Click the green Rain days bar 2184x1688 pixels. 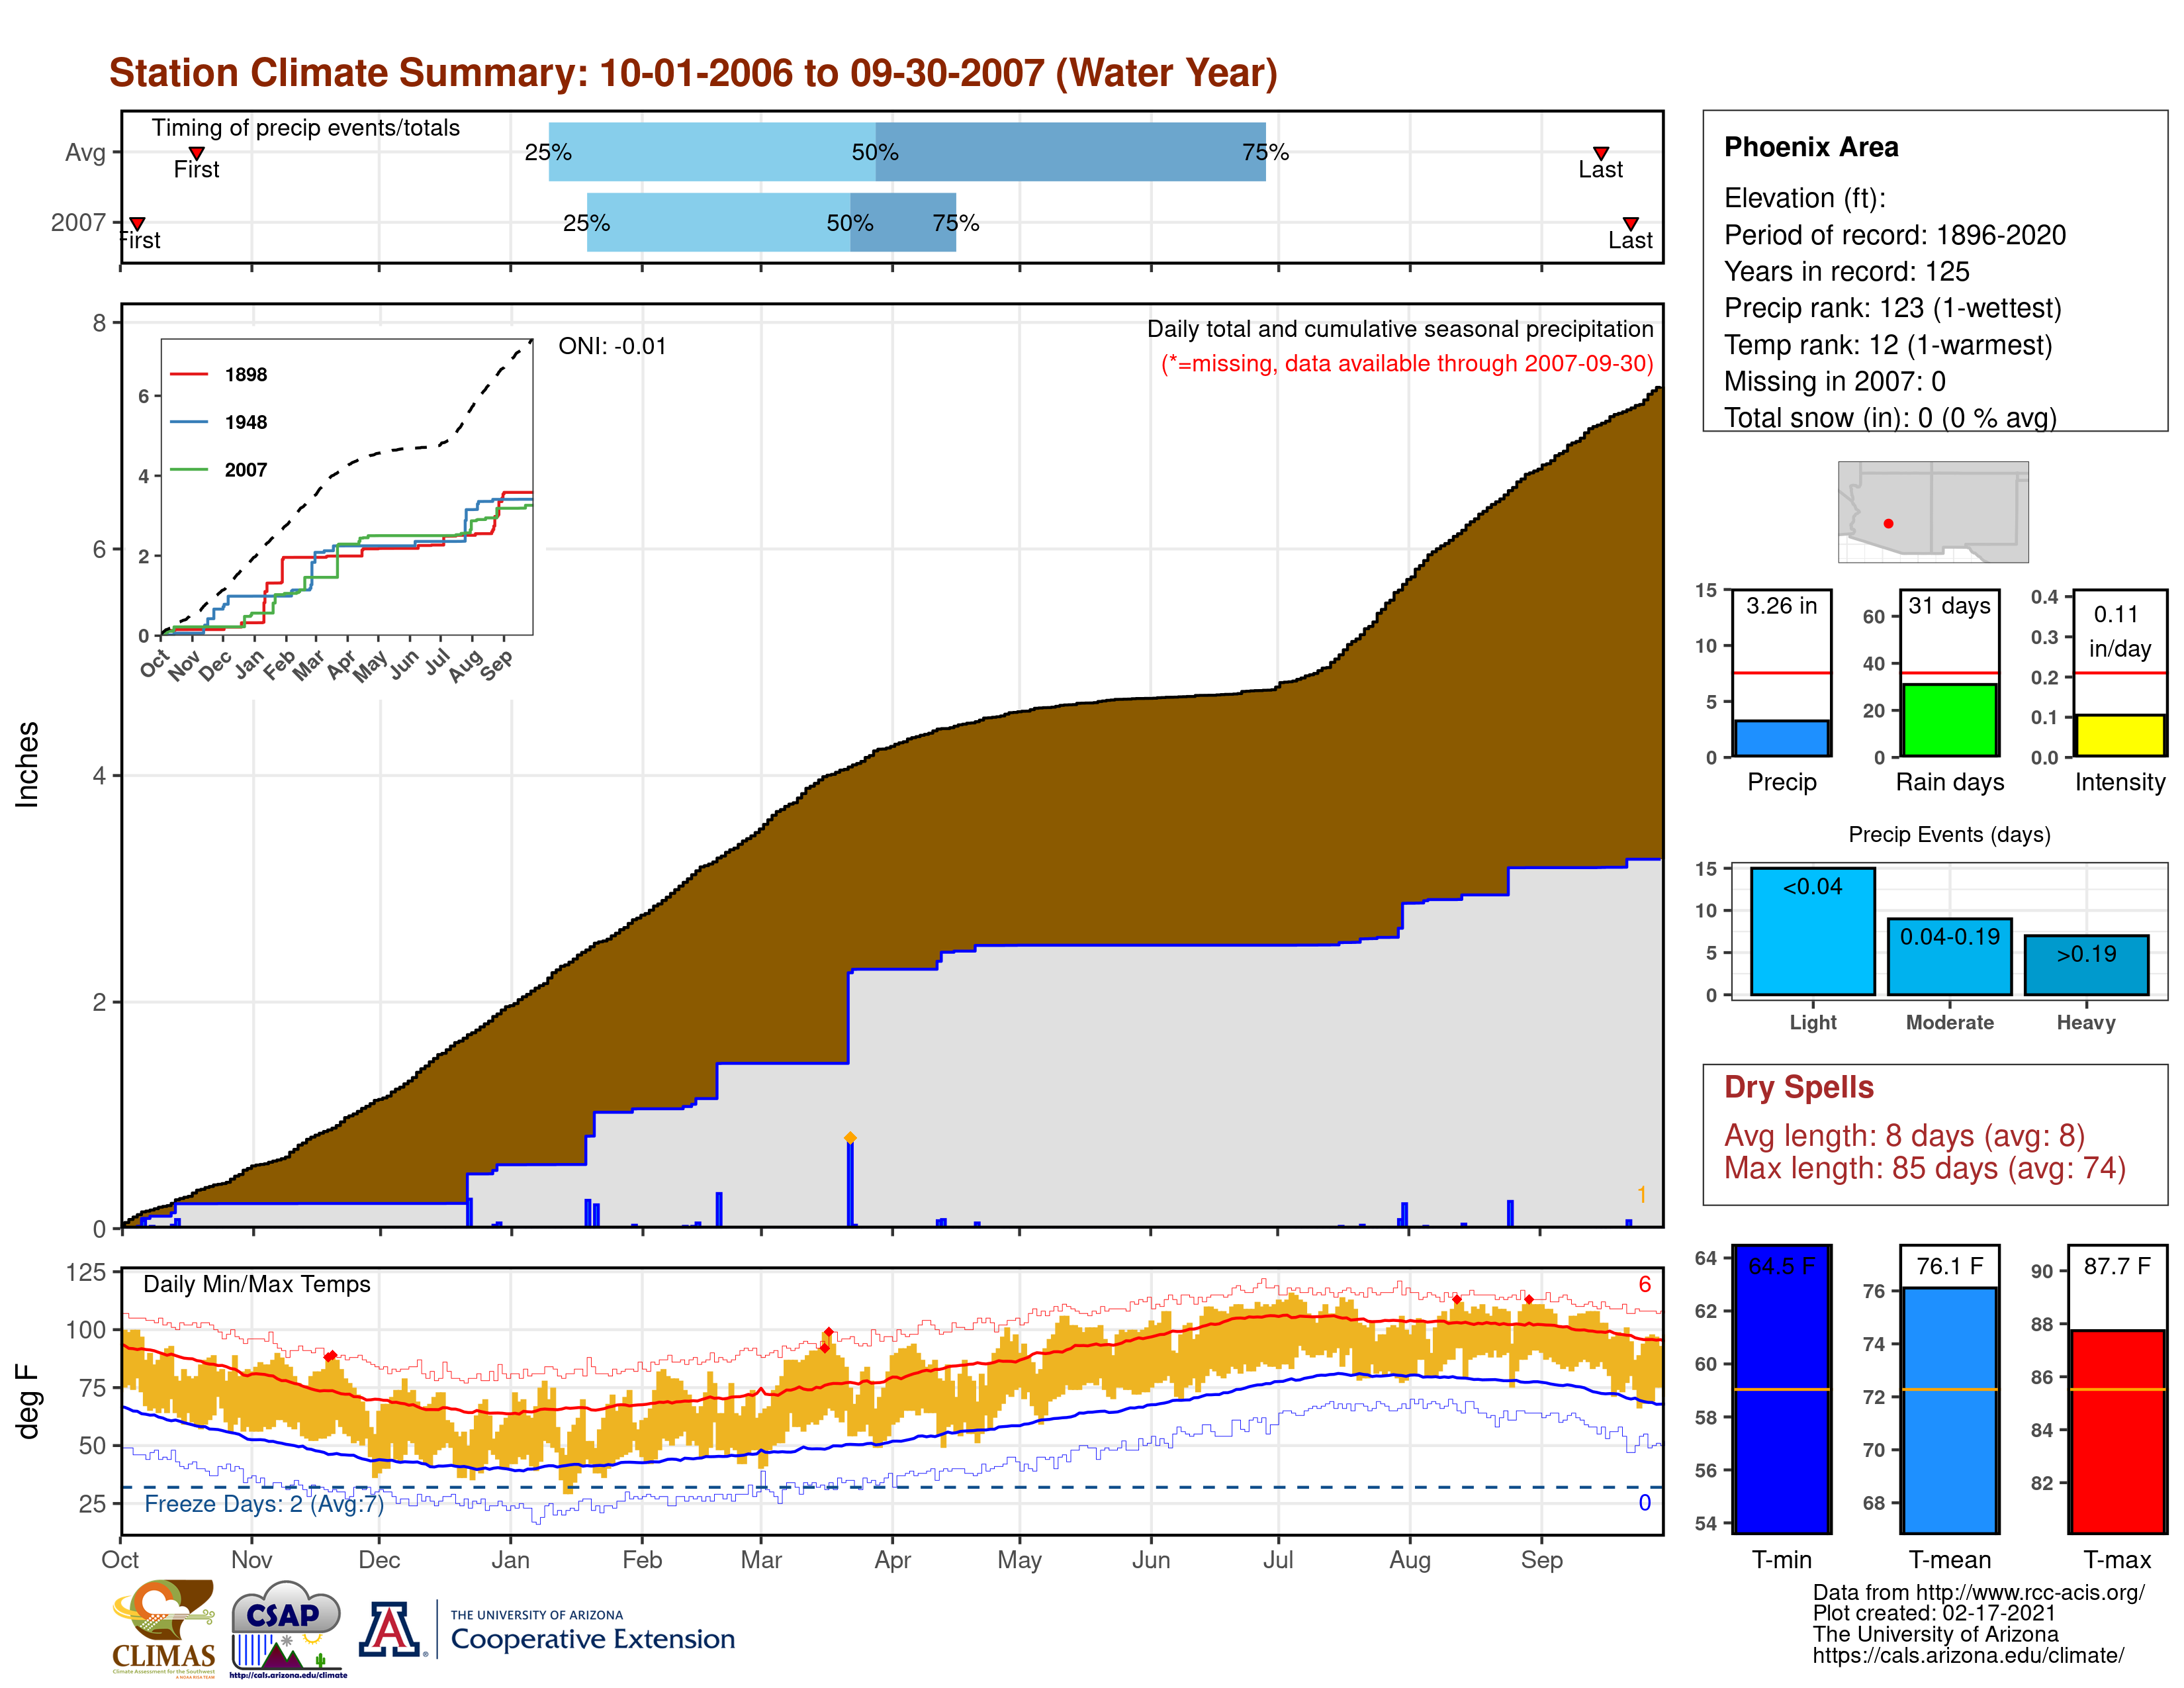coord(1949,720)
